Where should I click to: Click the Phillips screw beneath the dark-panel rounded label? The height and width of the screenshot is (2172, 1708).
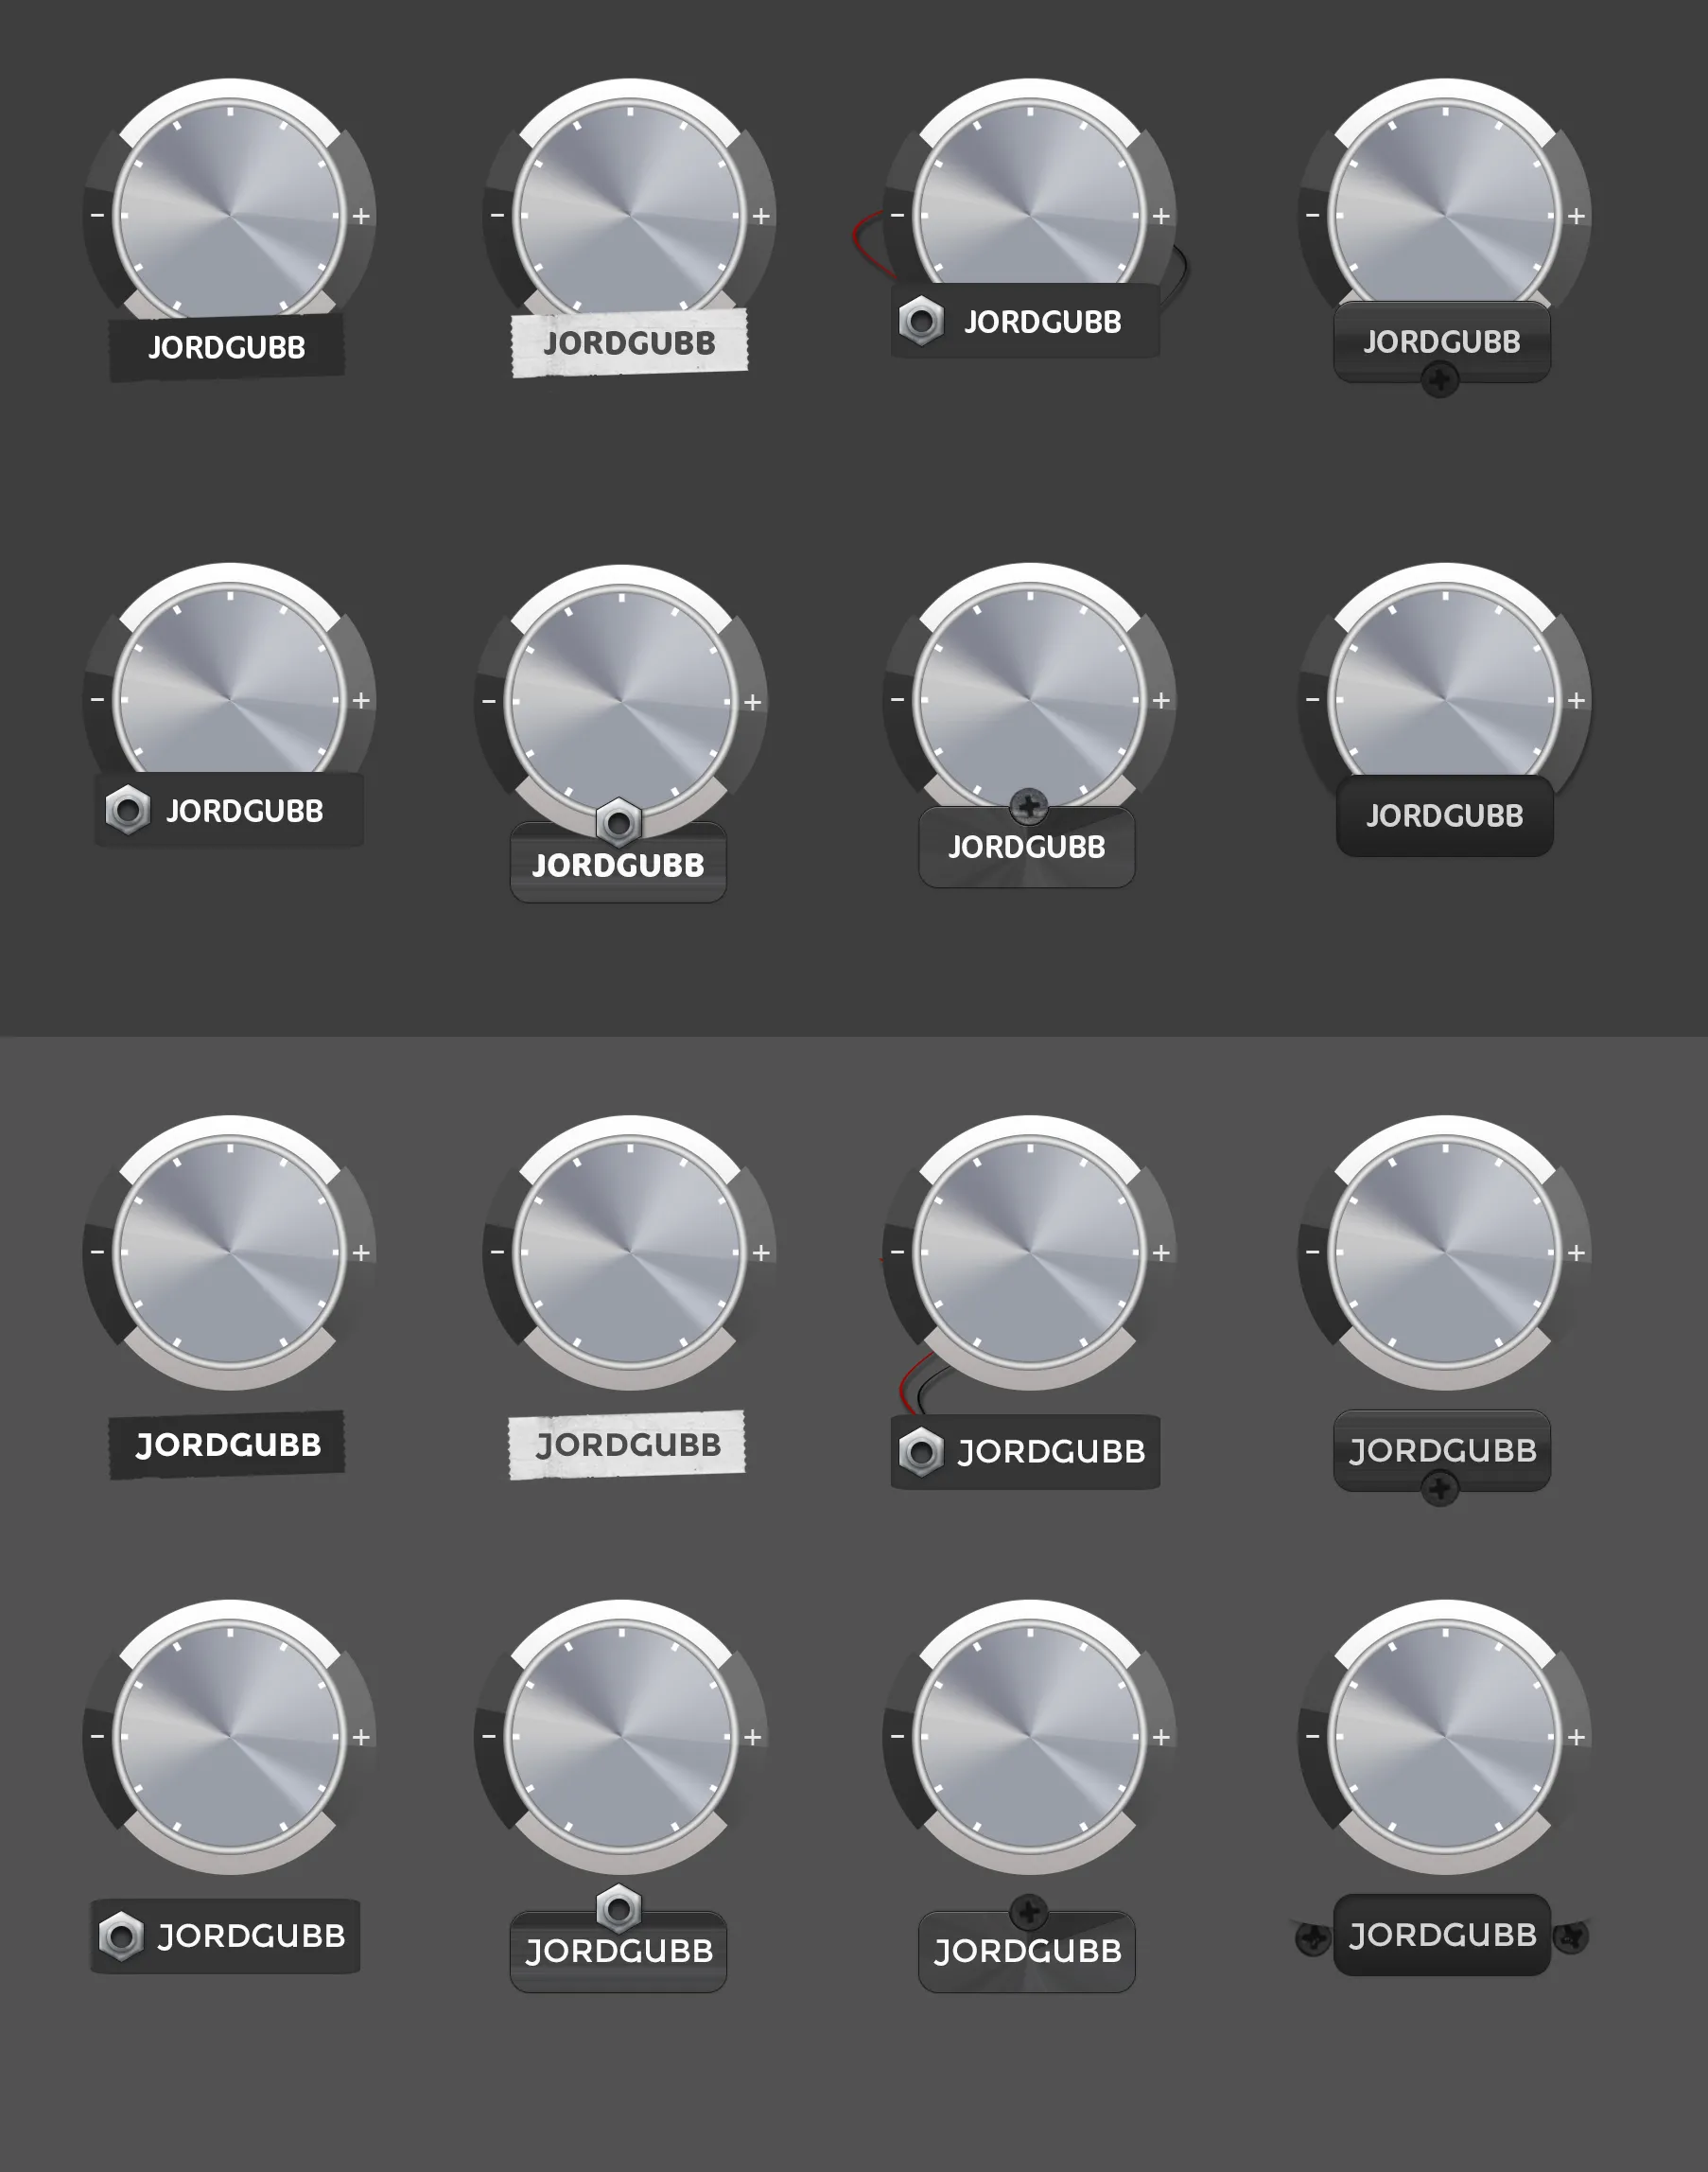(x=1440, y=380)
